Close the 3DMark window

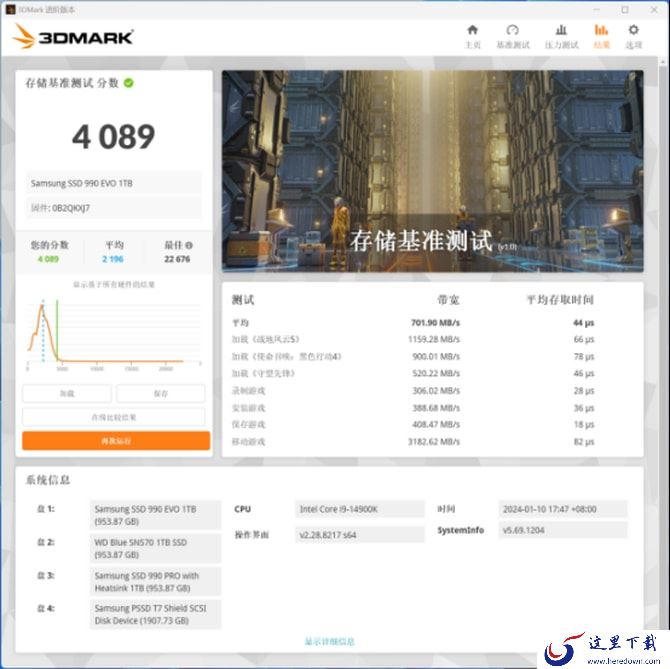(x=654, y=9)
